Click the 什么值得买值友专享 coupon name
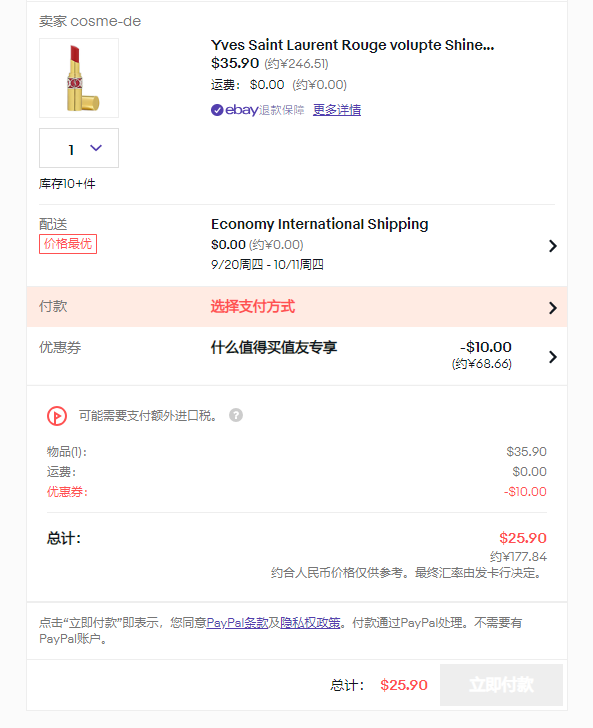Image resolution: width=593 pixels, height=728 pixels. coord(274,347)
